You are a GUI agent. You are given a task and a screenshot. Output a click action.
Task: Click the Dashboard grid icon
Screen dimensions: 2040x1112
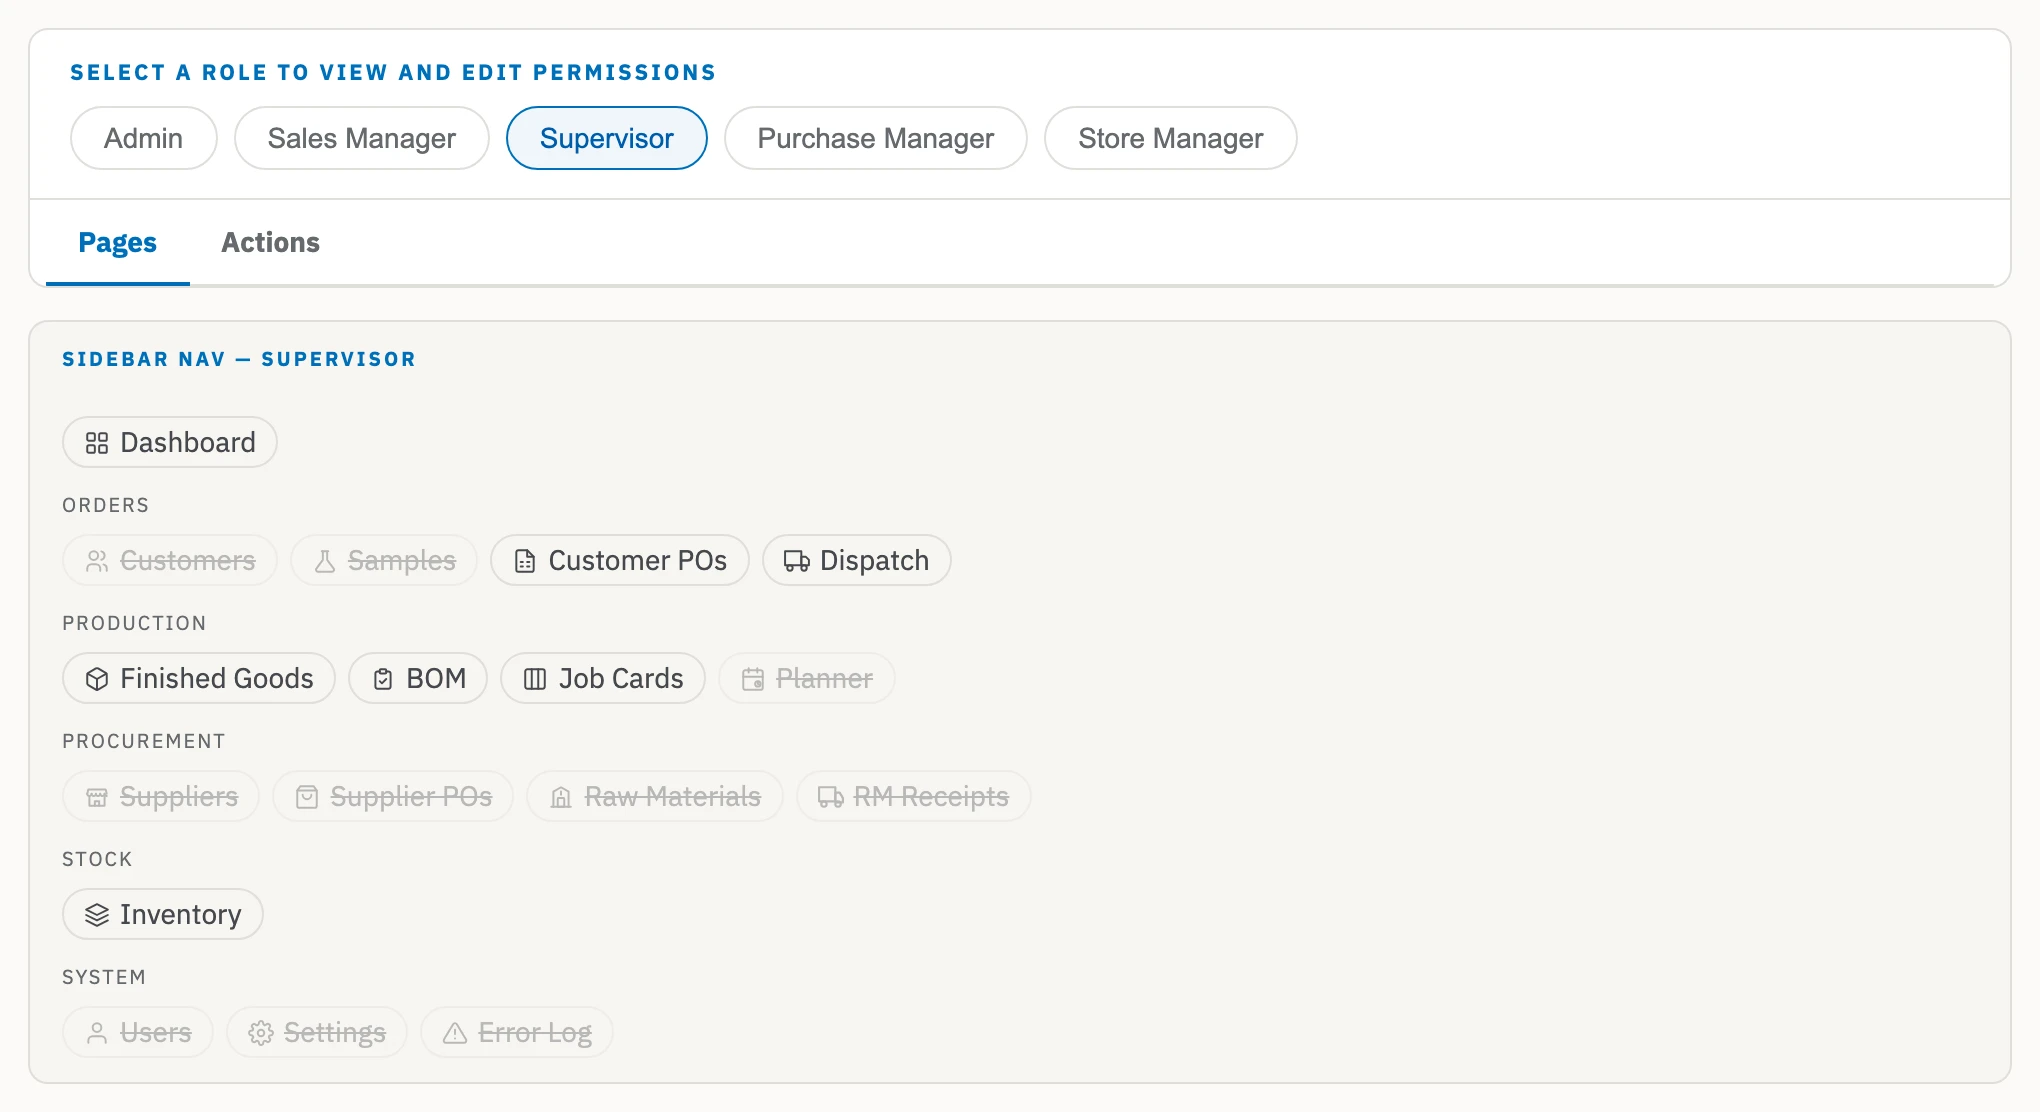point(97,443)
